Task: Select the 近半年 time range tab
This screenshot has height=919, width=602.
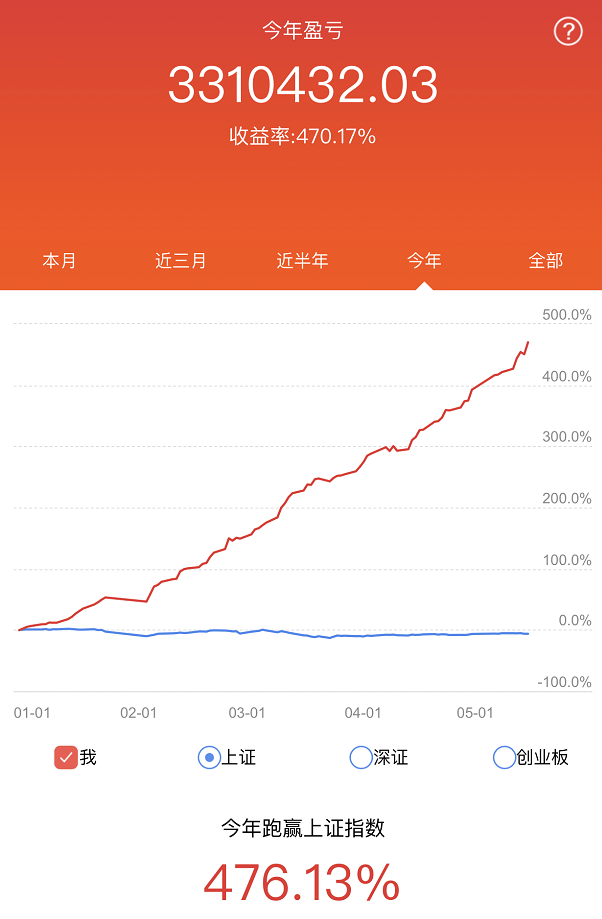Action: (302, 261)
